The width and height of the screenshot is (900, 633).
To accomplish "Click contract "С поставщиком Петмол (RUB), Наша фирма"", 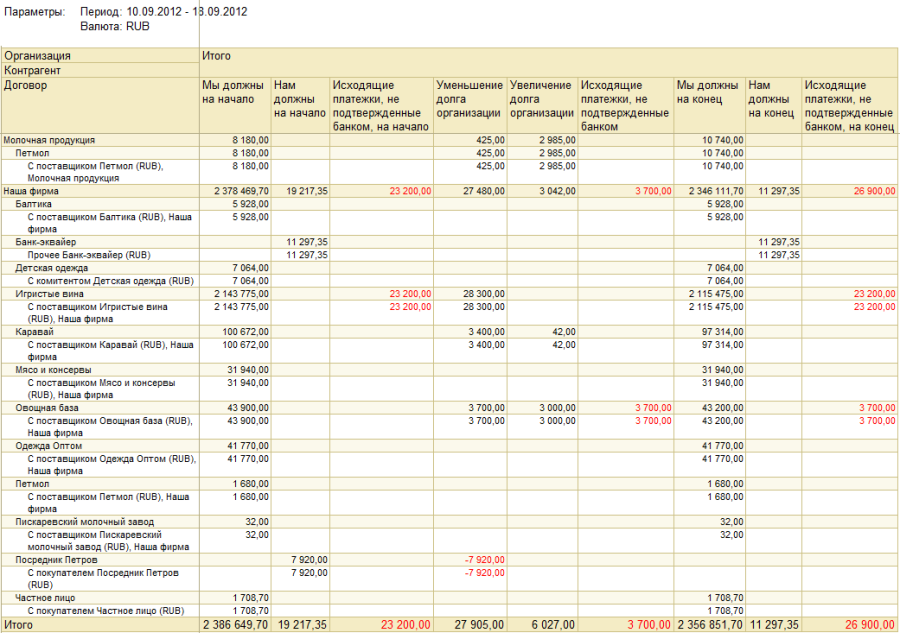I will click(x=108, y=503).
